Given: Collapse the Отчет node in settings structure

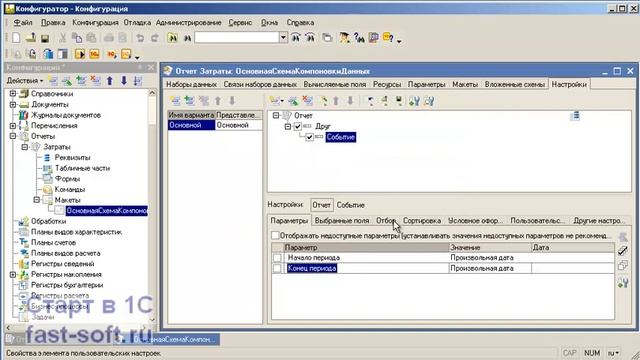Looking at the screenshot, I should tap(276, 116).
